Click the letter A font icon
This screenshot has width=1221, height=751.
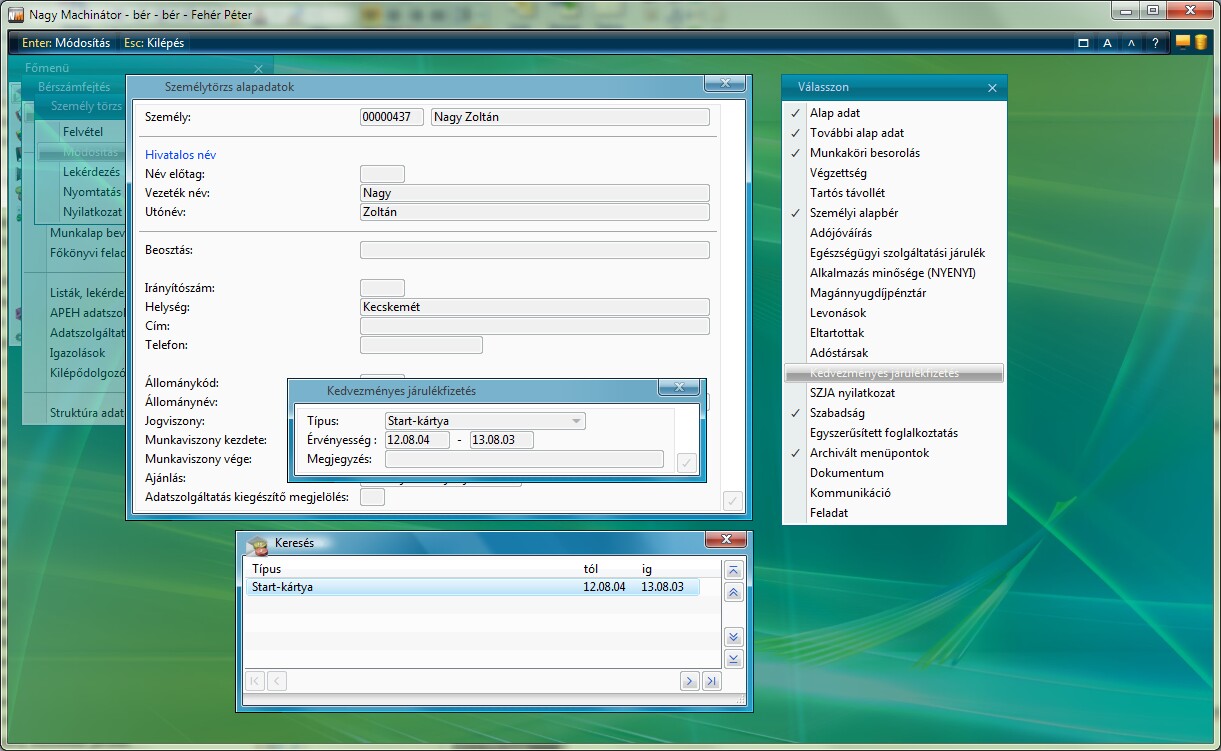(1107, 43)
